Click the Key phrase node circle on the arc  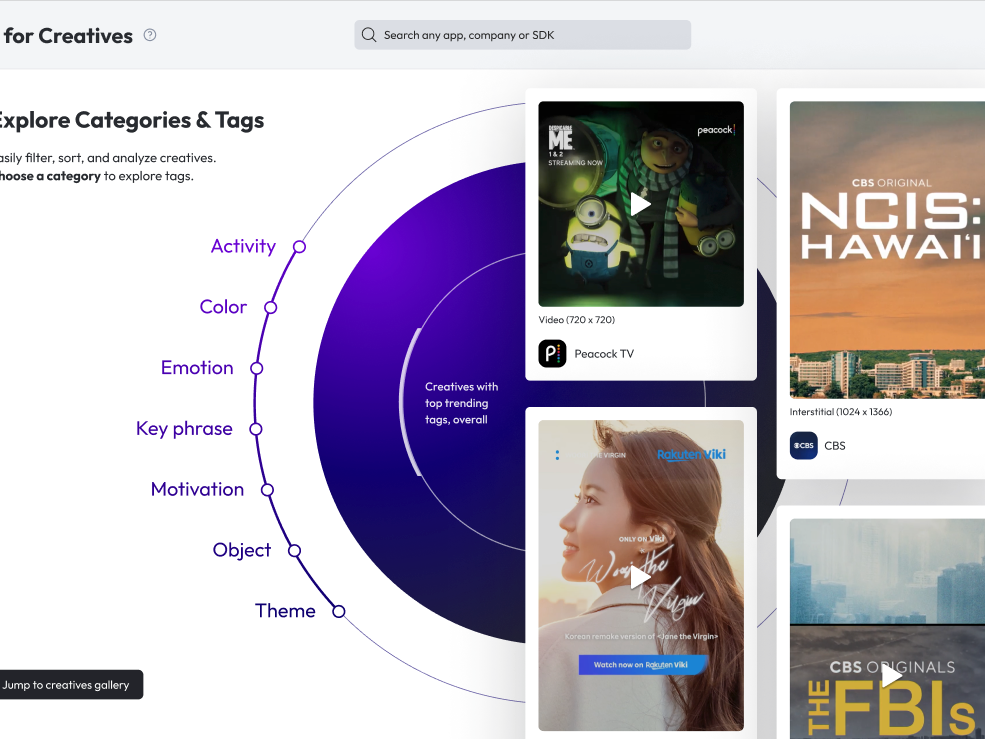(x=256, y=429)
